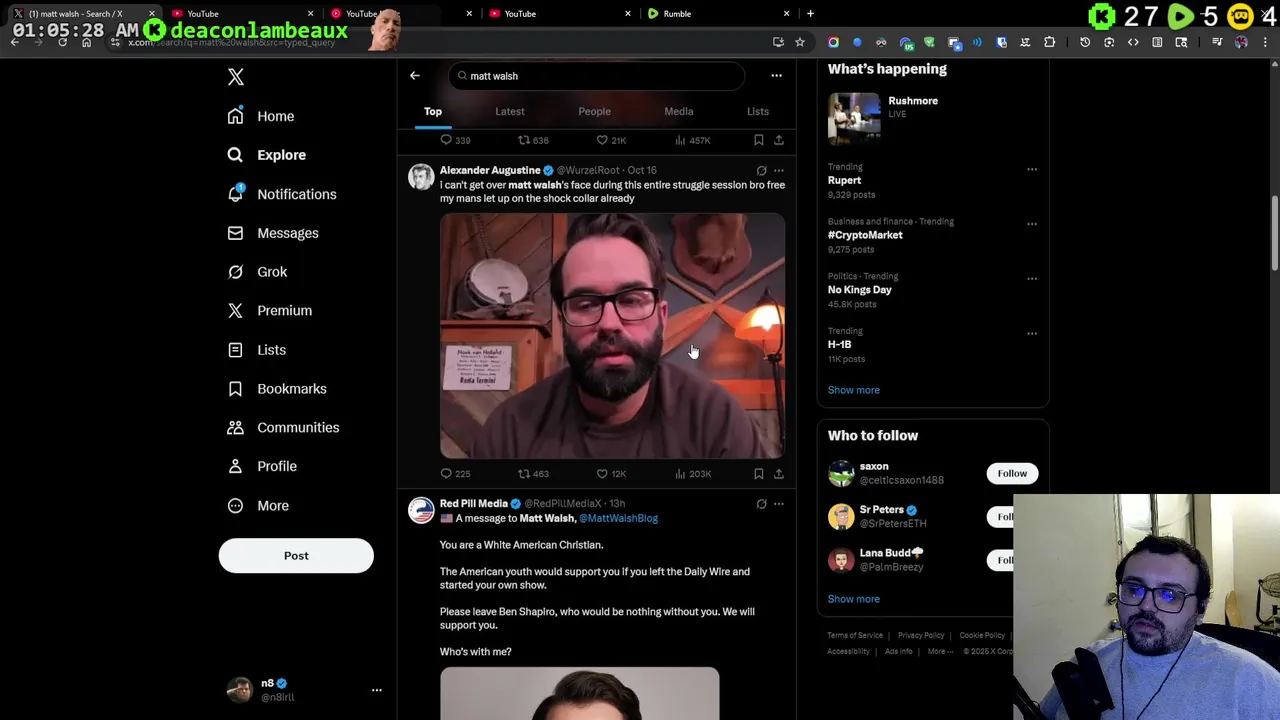The image size is (1280, 720).
Task: View analytics for the 457K views post
Action: (x=693, y=140)
